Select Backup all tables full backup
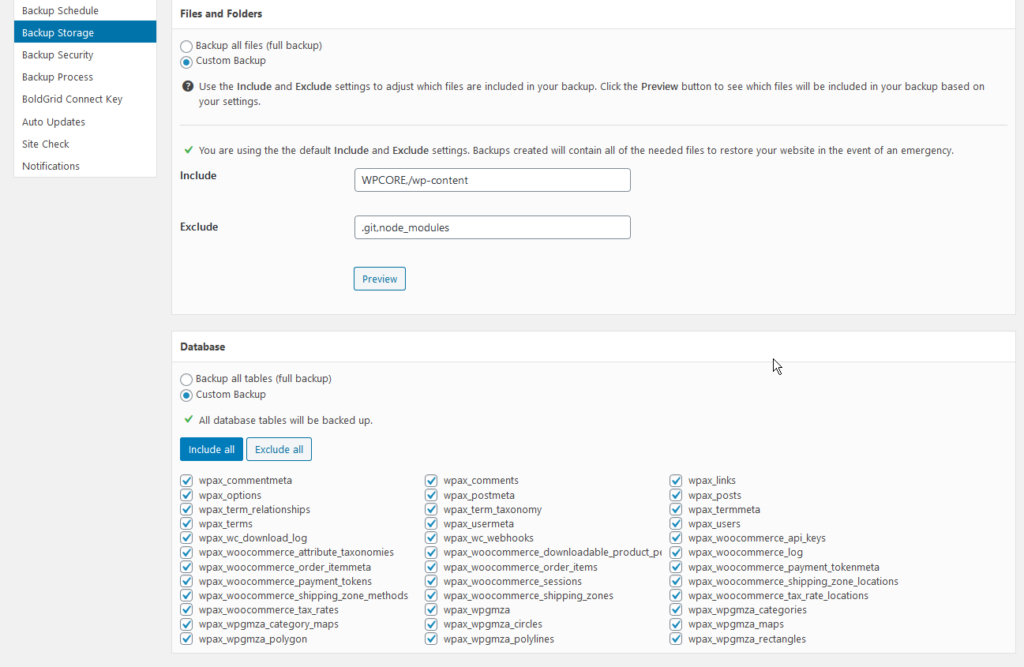1024x667 pixels. pyautogui.click(x=186, y=379)
